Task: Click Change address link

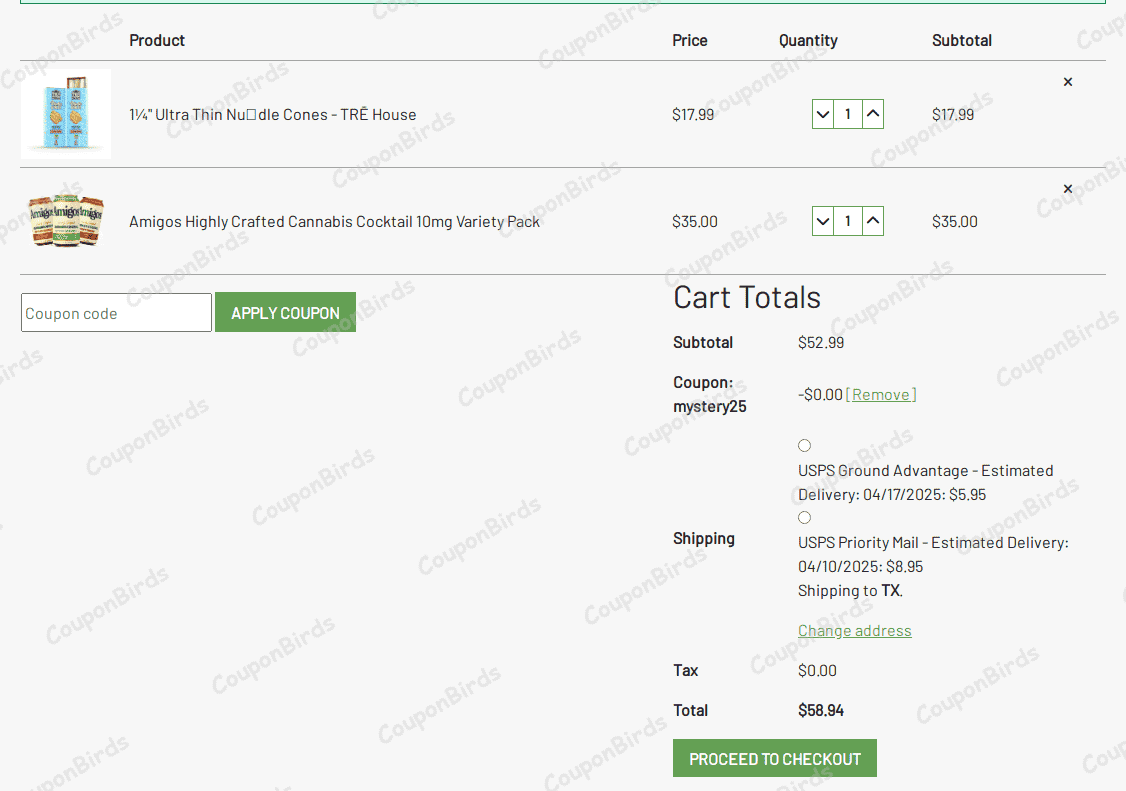Action: (855, 631)
